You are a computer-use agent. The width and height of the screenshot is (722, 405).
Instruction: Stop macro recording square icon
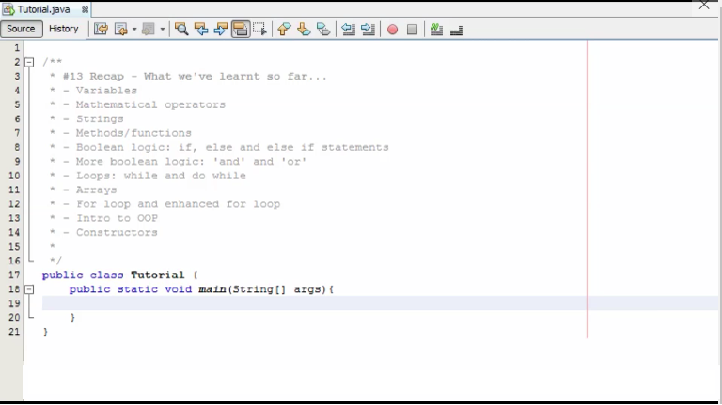412,29
